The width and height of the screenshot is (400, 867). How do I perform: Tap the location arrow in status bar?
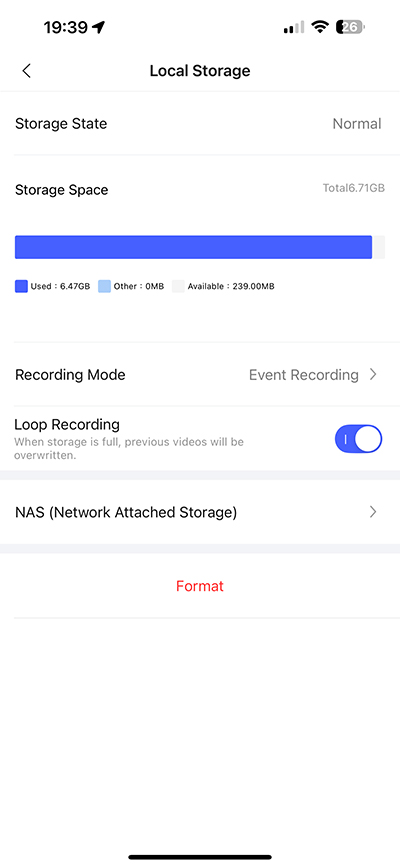click(99, 27)
